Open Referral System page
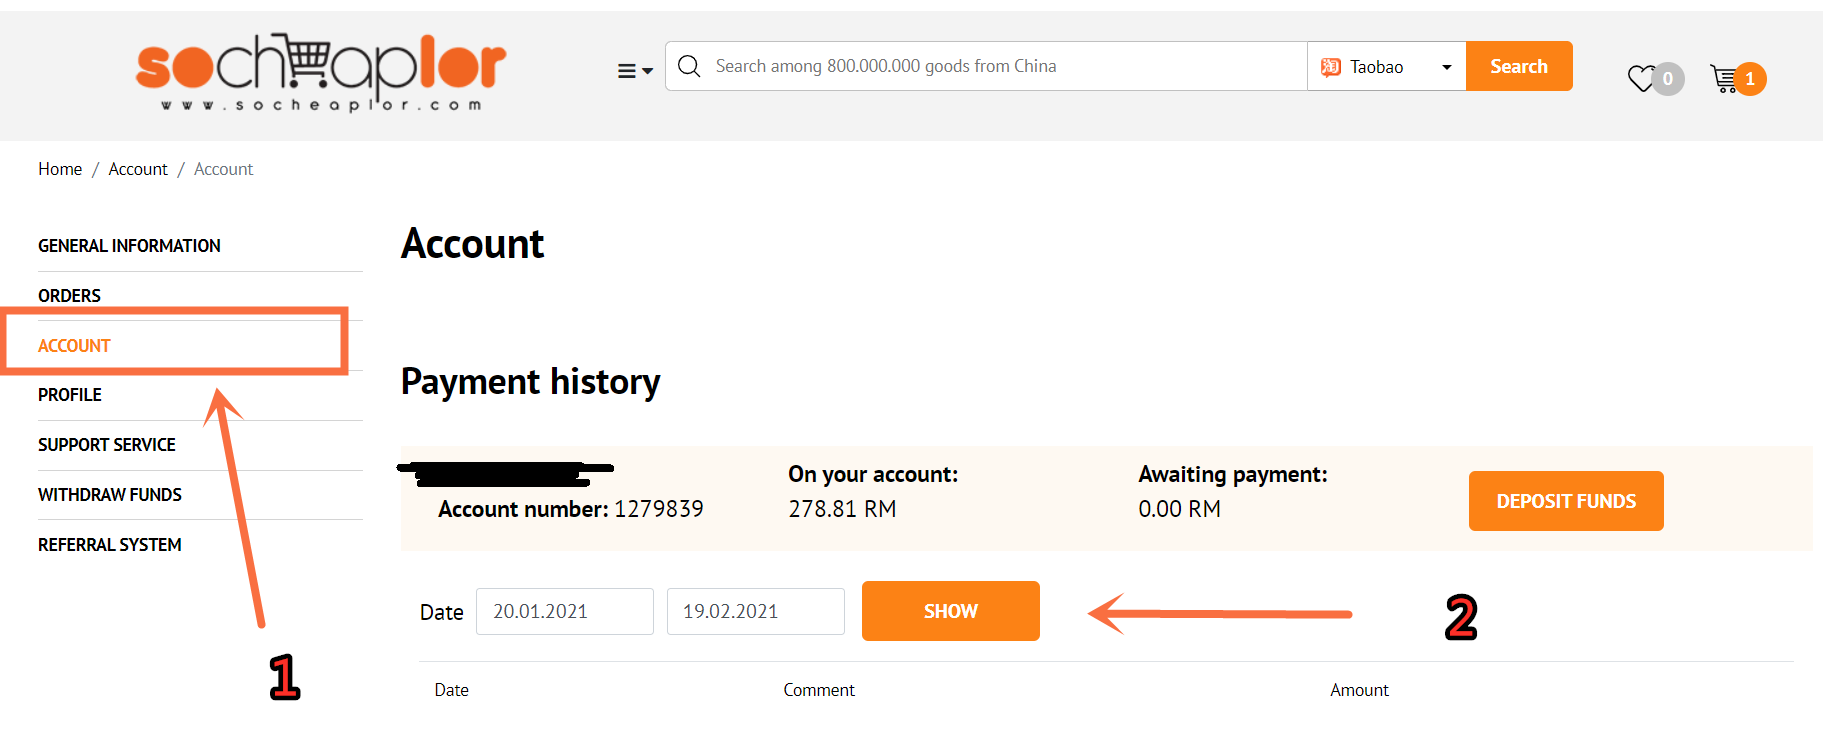1823x756 pixels. point(110,545)
